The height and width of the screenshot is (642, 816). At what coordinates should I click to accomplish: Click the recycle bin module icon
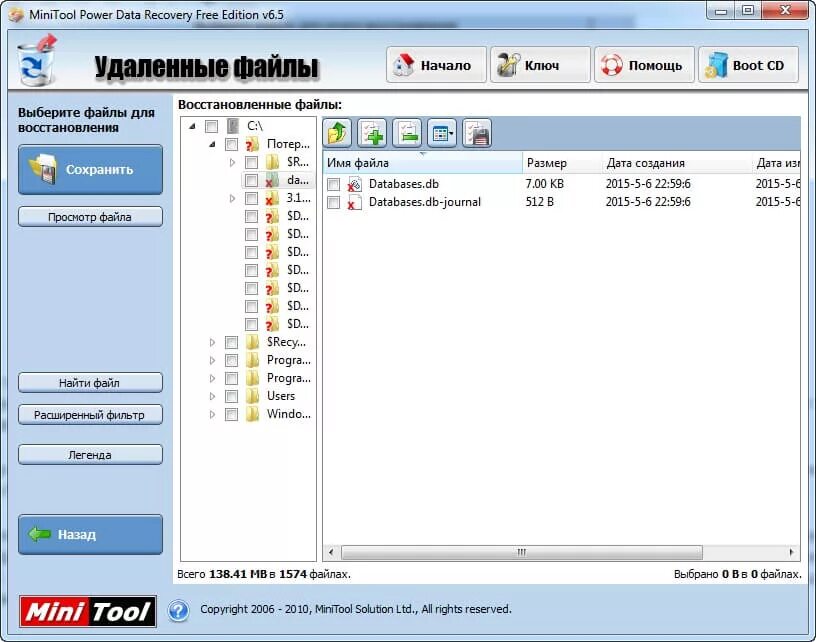coord(36,61)
